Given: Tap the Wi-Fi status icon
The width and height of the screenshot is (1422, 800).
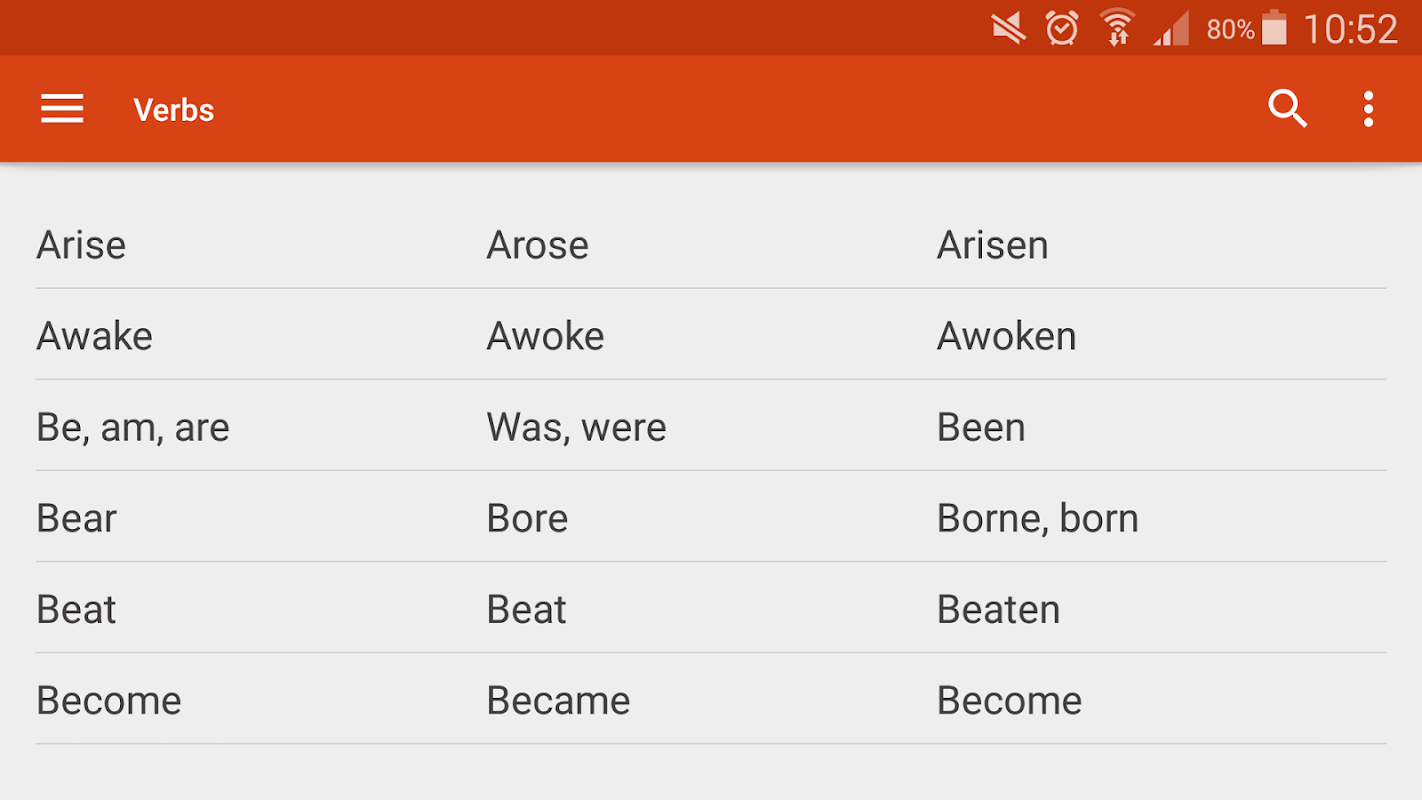Looking at the screenshot, I should click(1117, 28).
